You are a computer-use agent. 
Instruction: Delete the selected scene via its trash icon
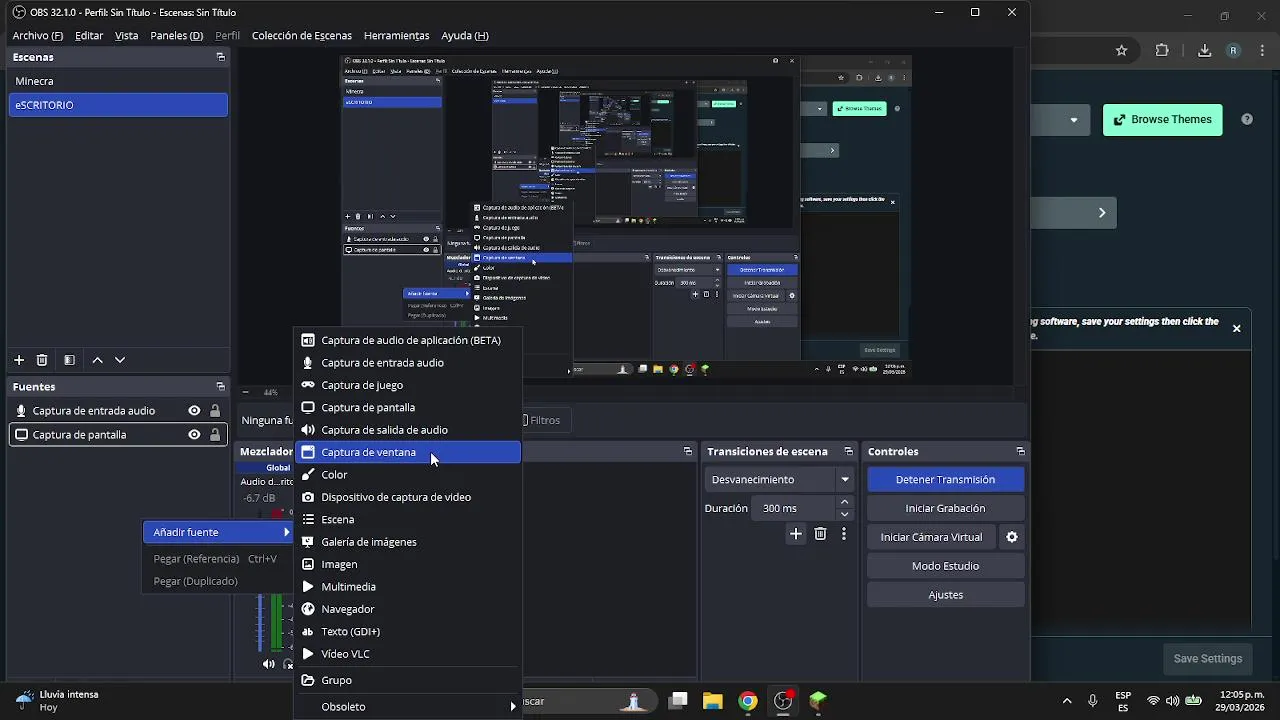[x=42, y=360]
